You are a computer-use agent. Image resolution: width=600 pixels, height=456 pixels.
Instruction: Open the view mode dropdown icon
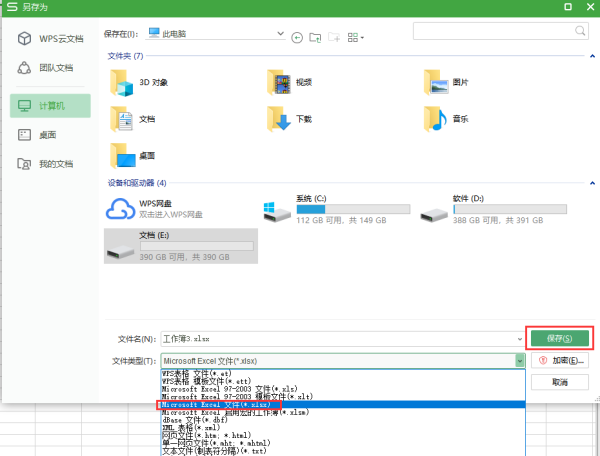(x=355, y=37)
